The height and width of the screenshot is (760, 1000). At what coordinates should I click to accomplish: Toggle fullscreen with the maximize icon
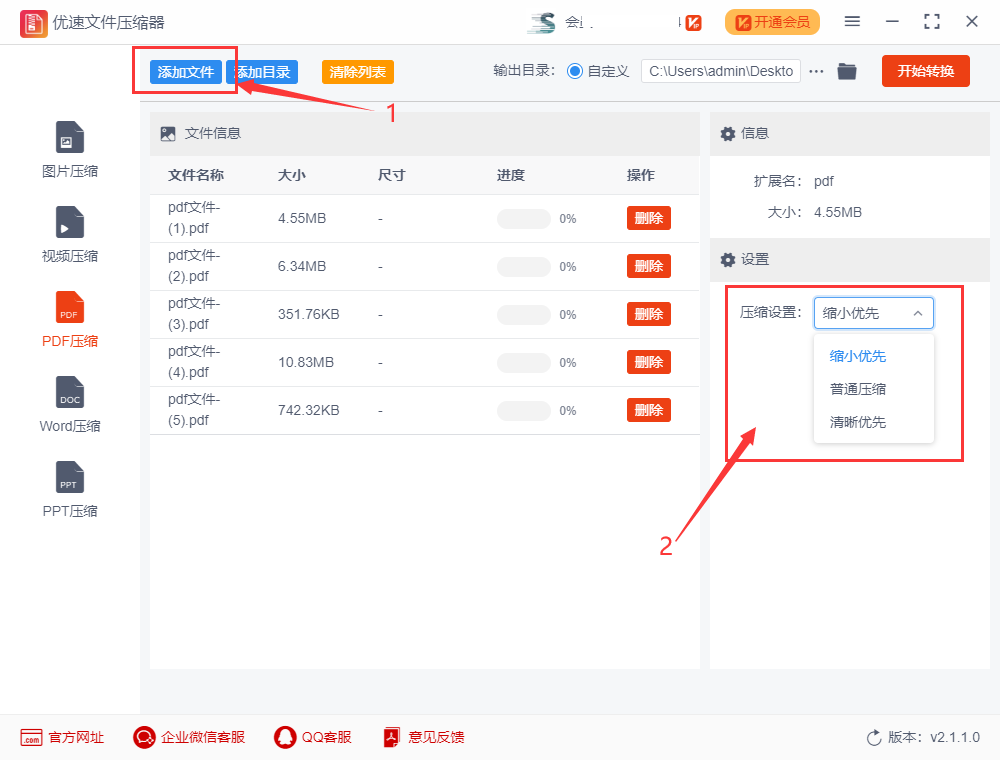click(932, 22)
